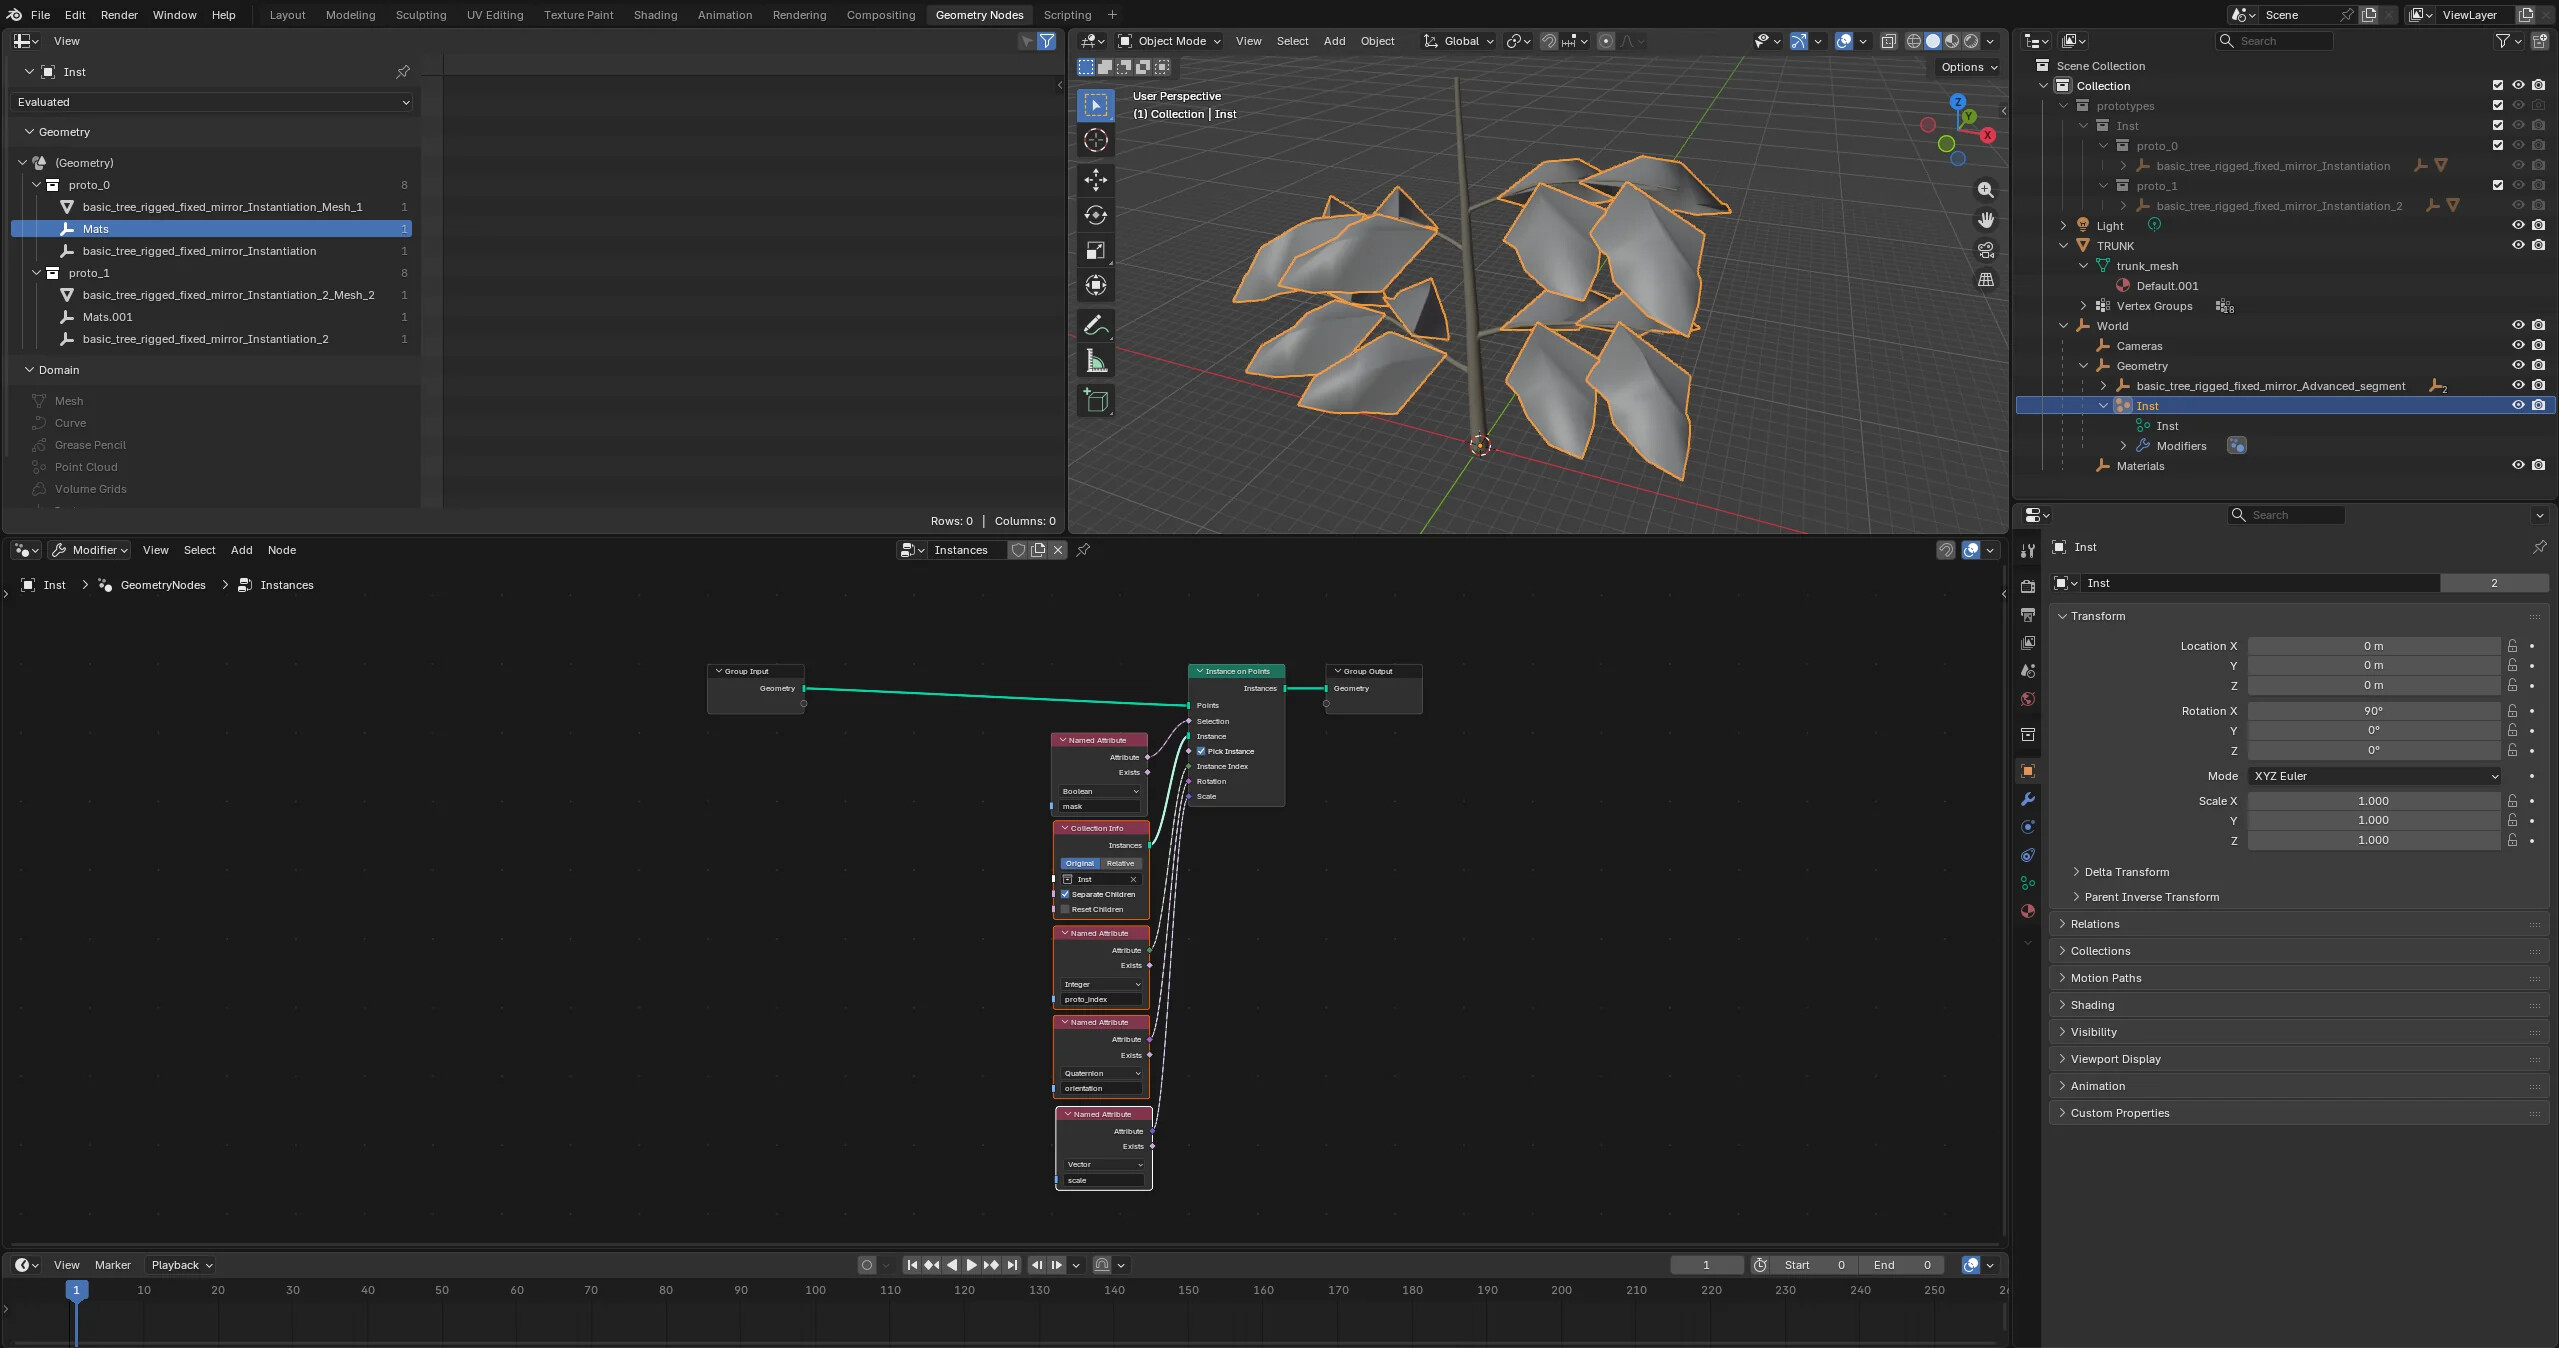Click the Playback button in timeline
The height and width of the screenshot is (1348, 2559).
[182, 1265]
